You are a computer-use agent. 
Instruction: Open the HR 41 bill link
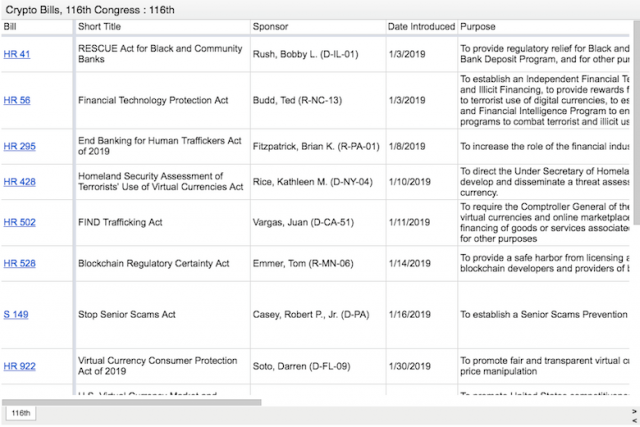(x=17, y=54)
